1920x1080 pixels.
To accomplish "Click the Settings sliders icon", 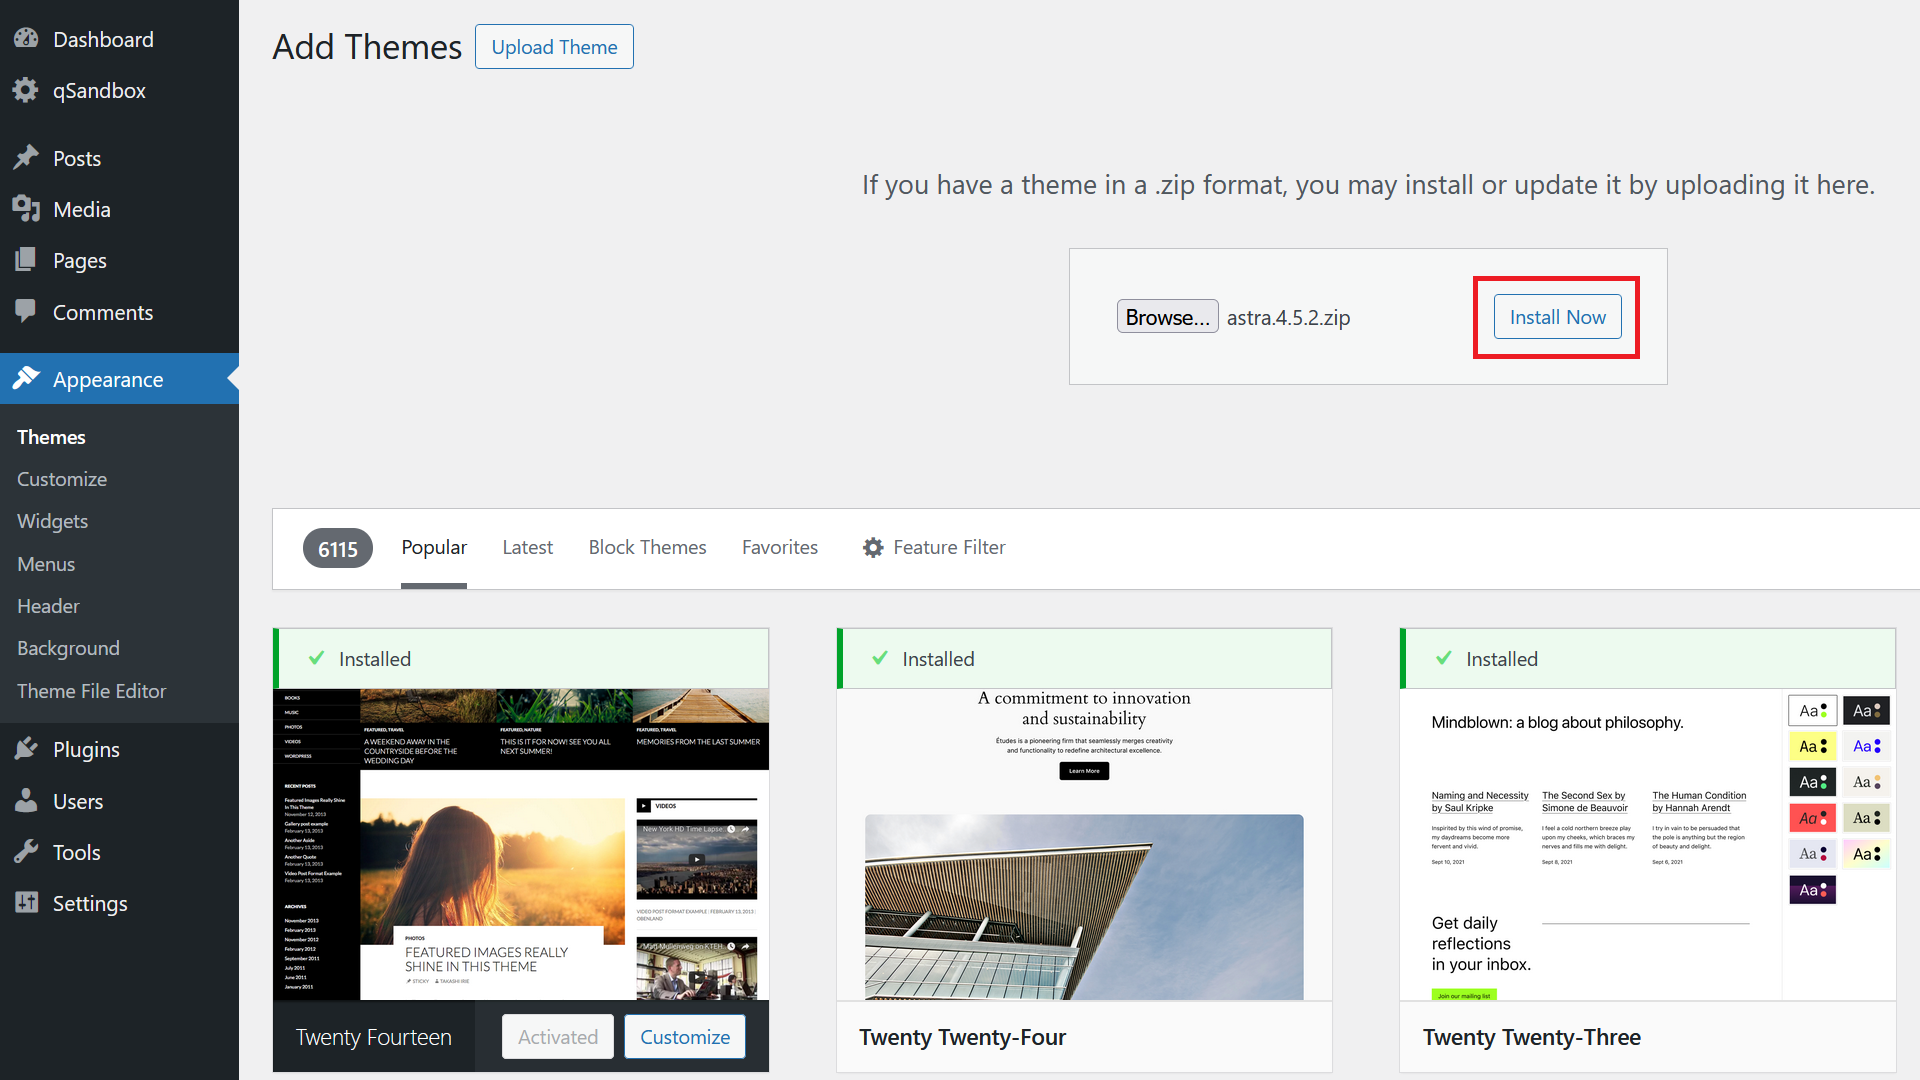I will pos(26,903).
